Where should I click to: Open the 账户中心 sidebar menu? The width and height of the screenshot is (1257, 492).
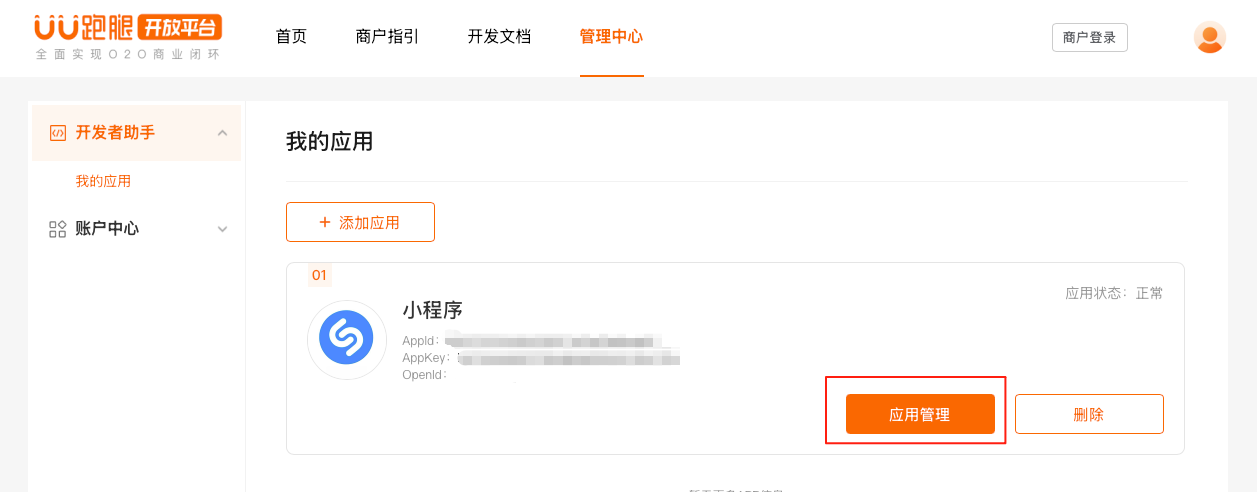coord(137,229)
